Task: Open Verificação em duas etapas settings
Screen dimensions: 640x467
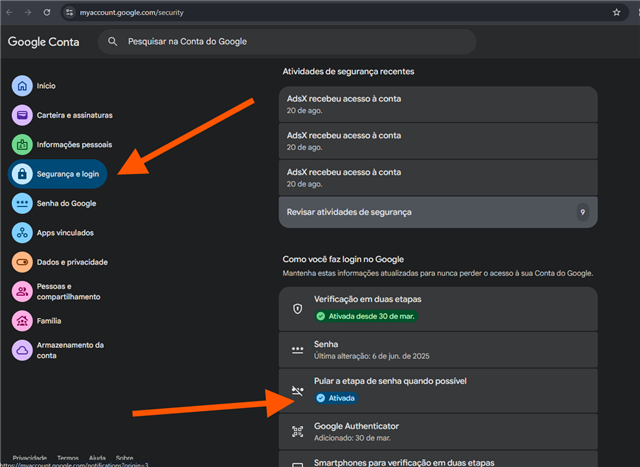Action: [438, 309]
